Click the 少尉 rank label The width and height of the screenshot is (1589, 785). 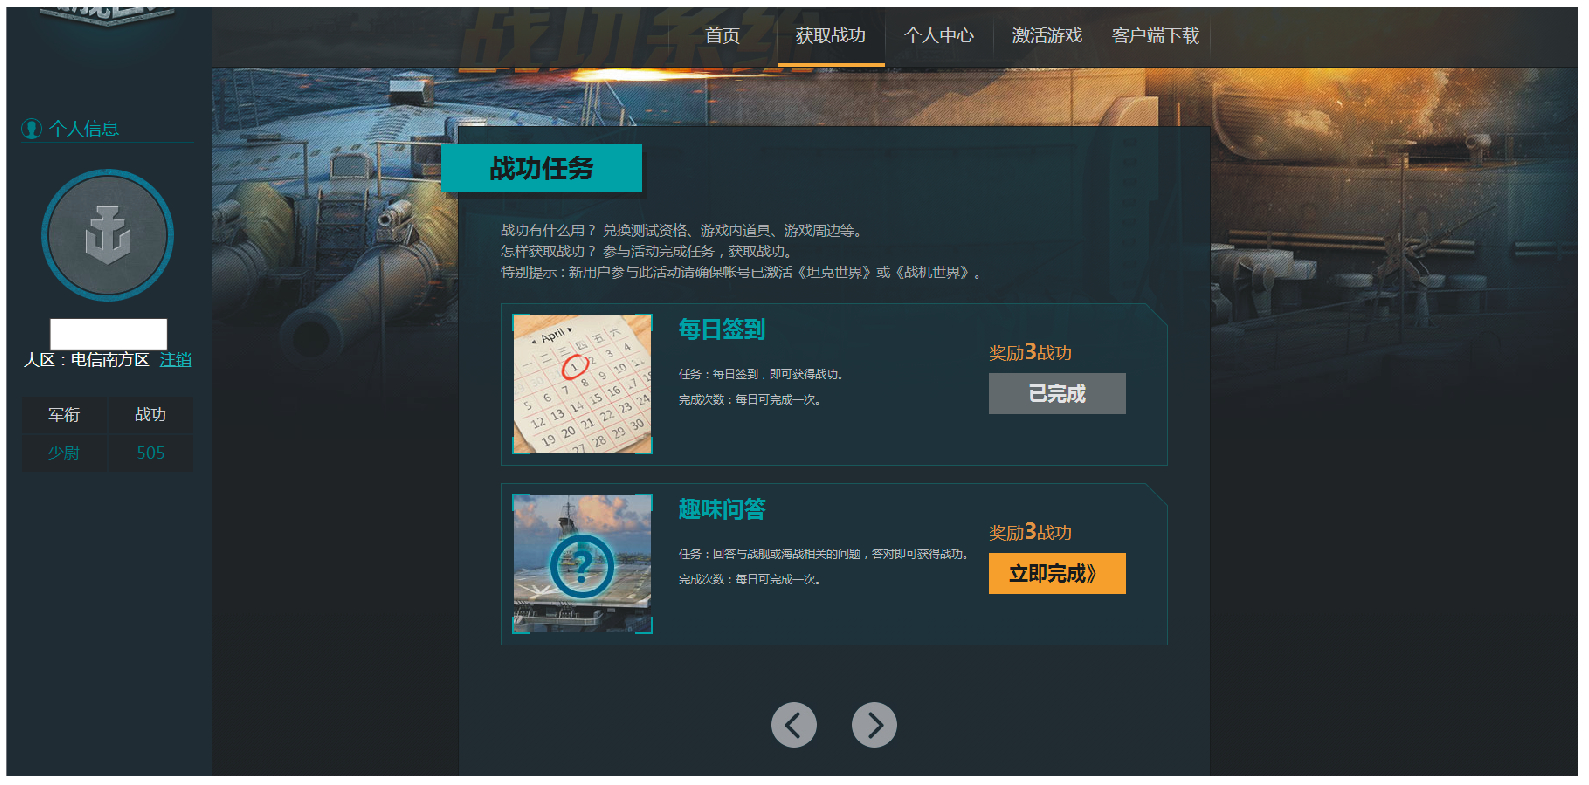tap(64, 453)
